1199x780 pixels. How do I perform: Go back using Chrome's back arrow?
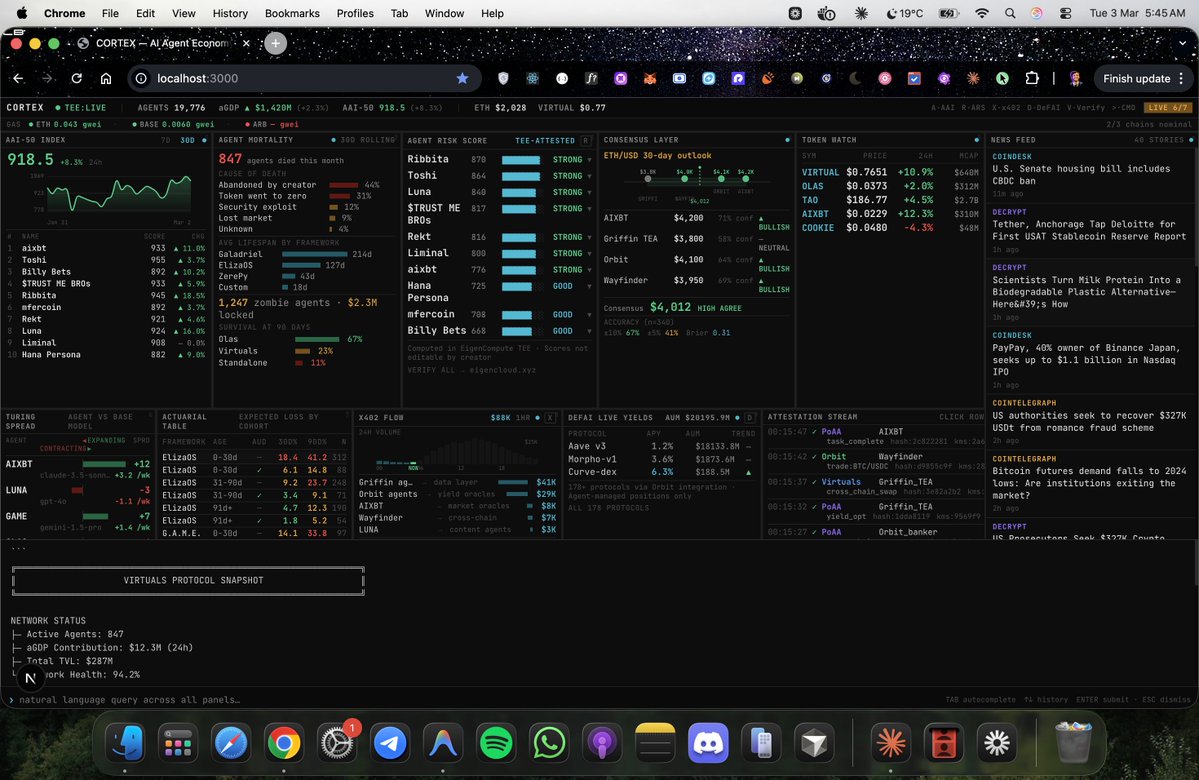(x=18, y=78)
